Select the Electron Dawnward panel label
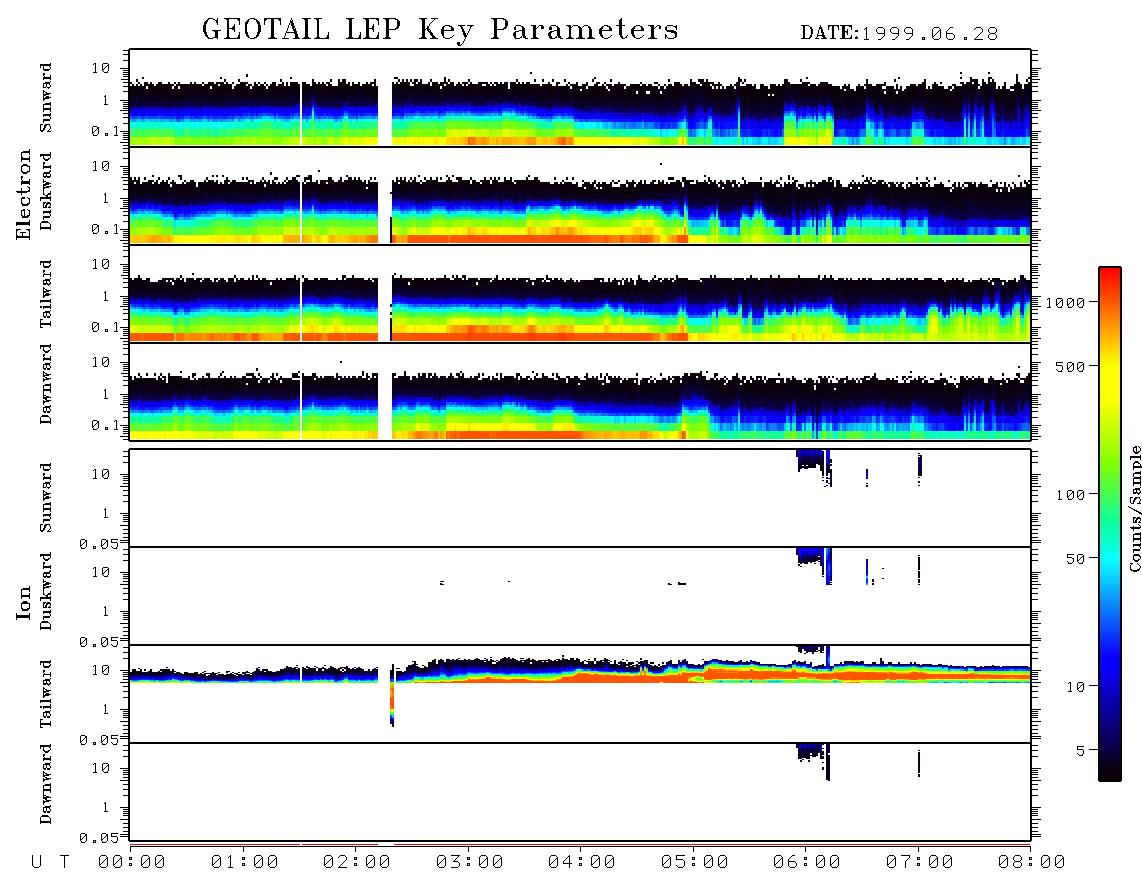Viewport: 1142px width, 880px height. coord(46,384)
